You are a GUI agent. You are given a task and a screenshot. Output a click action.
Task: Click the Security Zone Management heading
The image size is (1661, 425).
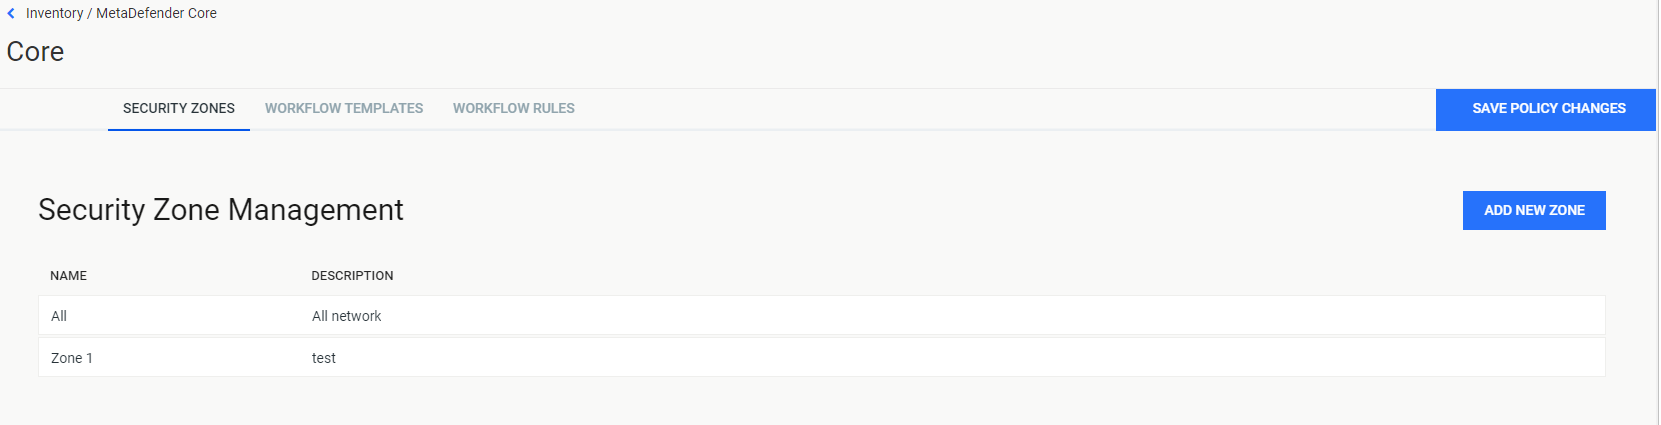[x=221, y=209]
